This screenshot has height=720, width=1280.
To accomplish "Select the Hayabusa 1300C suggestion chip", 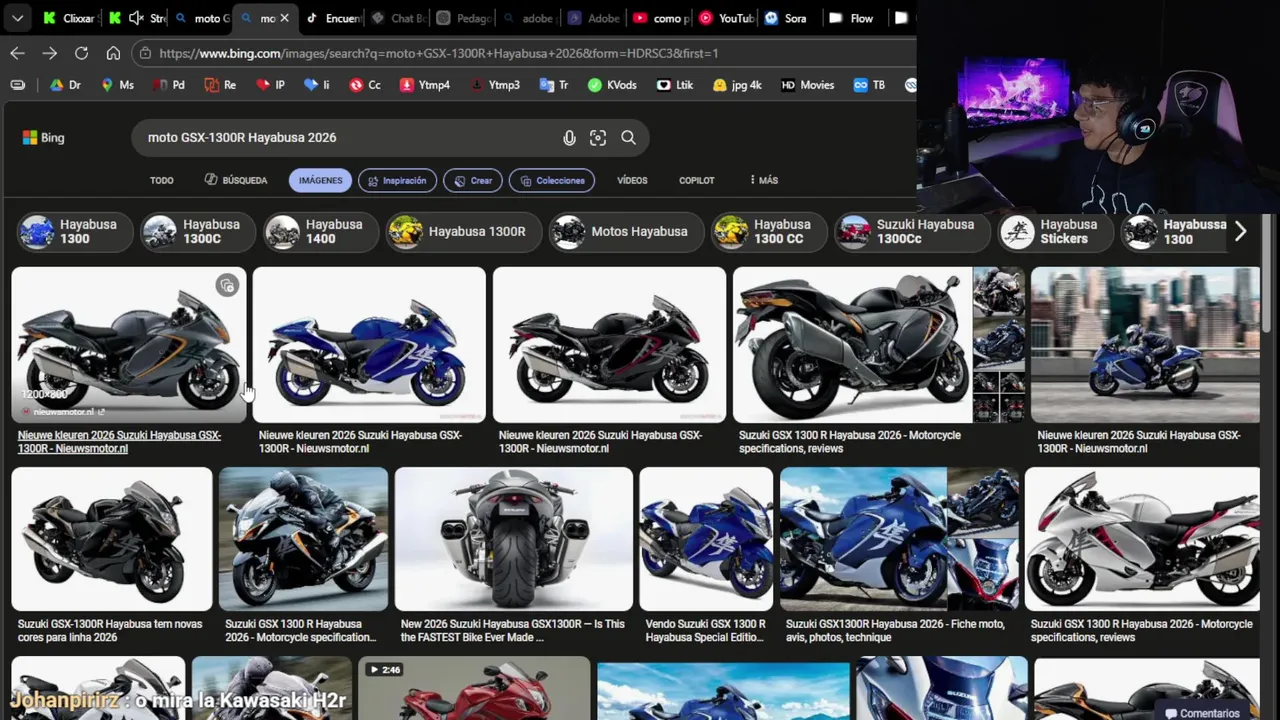I will [x=197, y=232].
